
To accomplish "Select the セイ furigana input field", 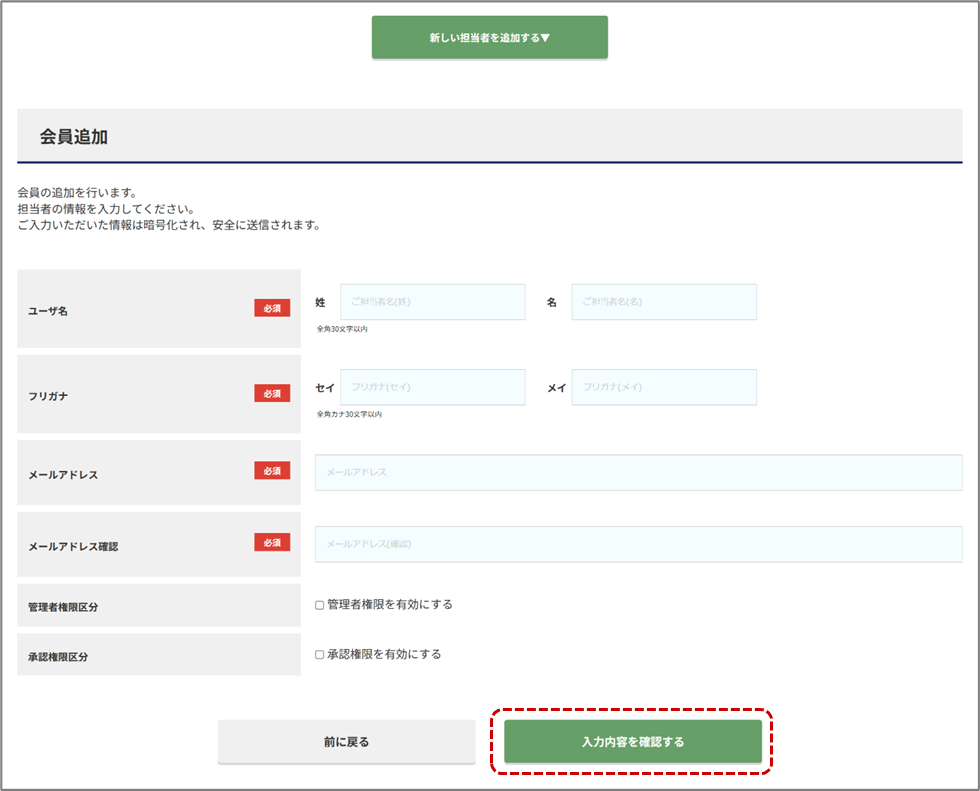I will (x=432, y=387).
